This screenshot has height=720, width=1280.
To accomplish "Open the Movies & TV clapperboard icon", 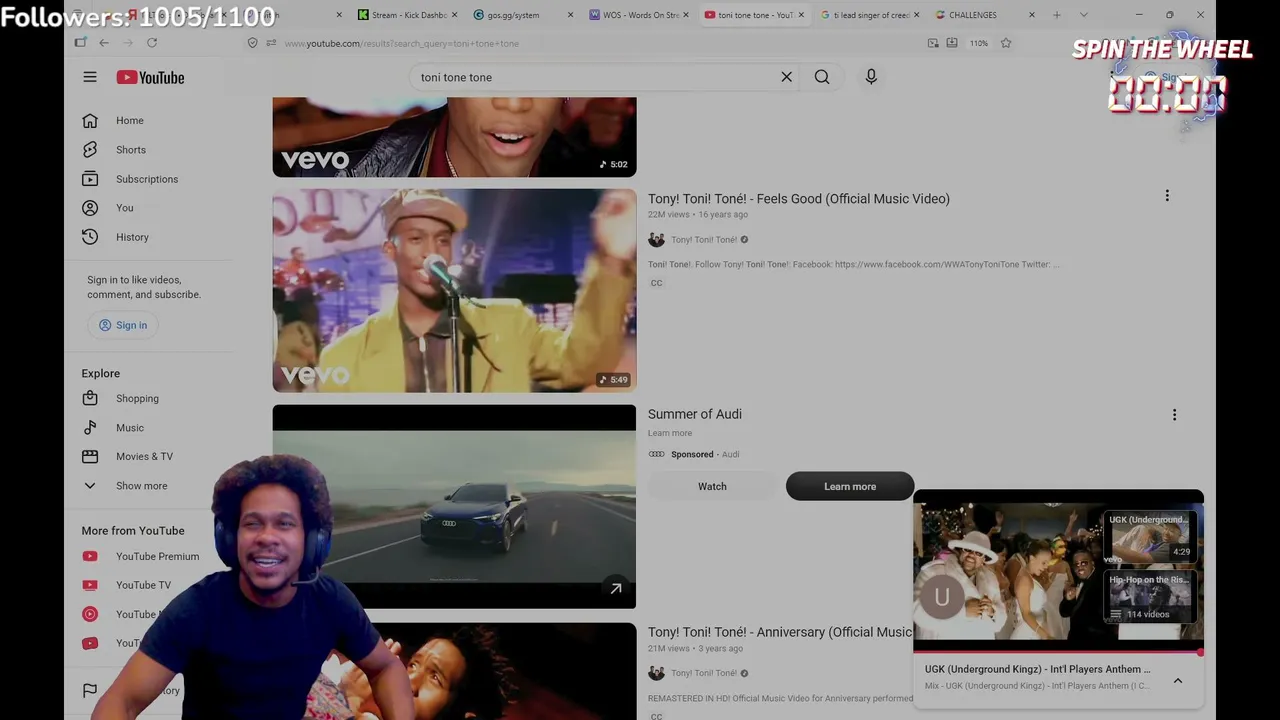I will 90,456.
